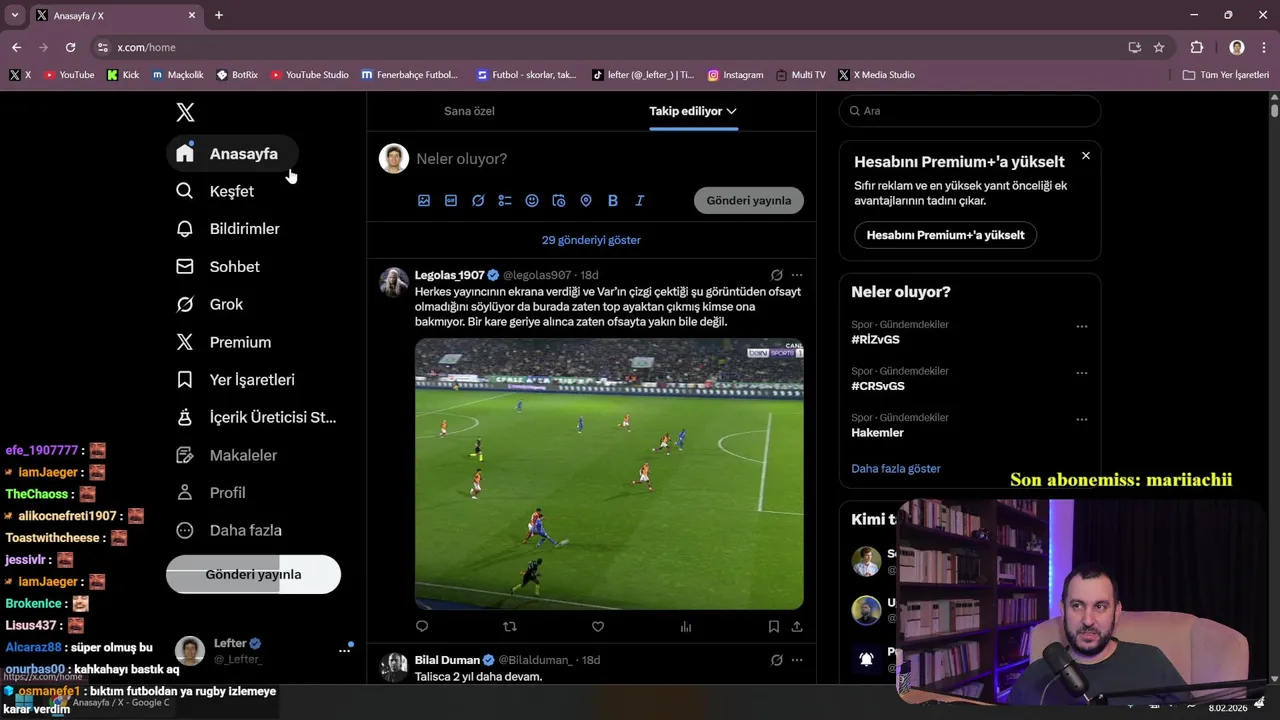
Task: Bookmark the Legolas_1907 post
Action: coord(774,627)
